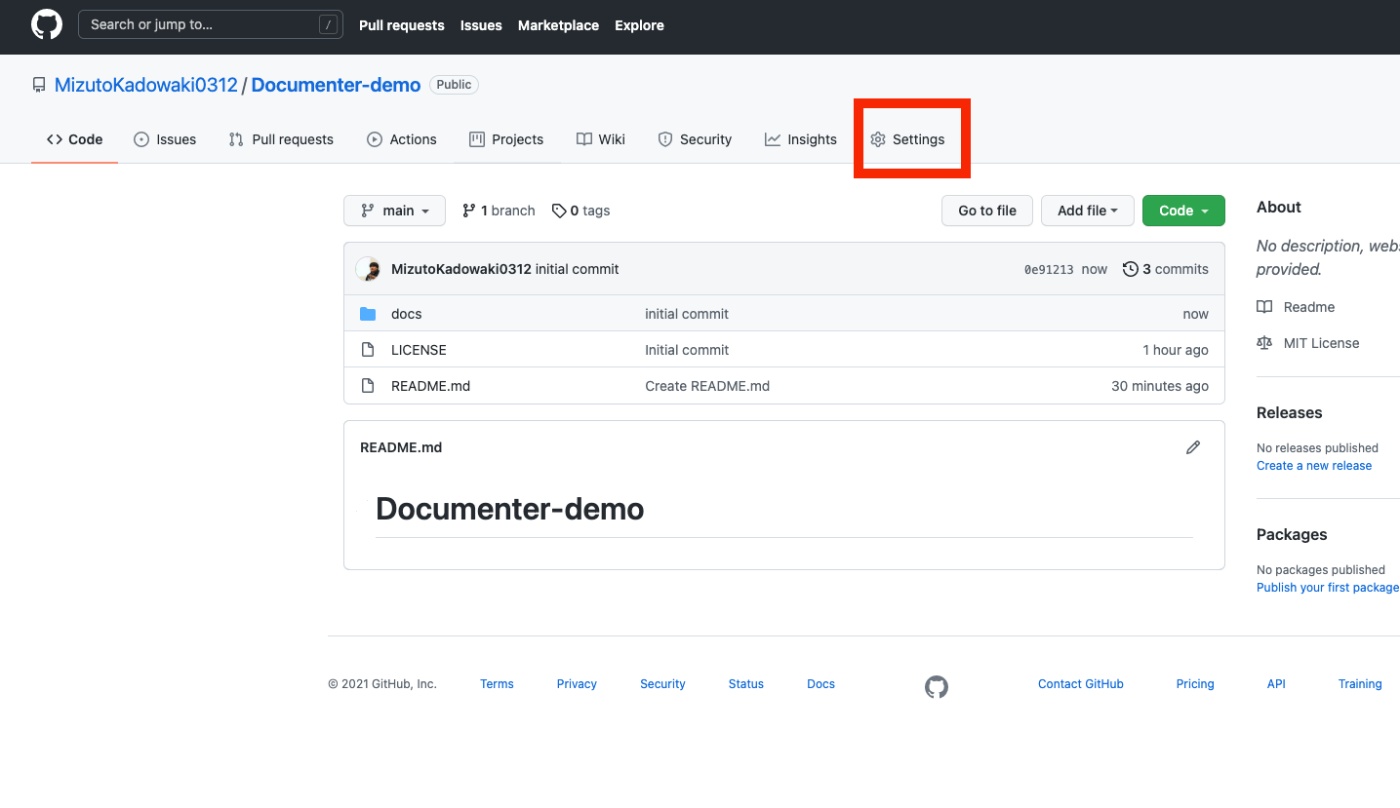The width and height of the screenshot is (1400, 808).
Task: Open Marketplace from the header
Action: [x=558, y=25]
